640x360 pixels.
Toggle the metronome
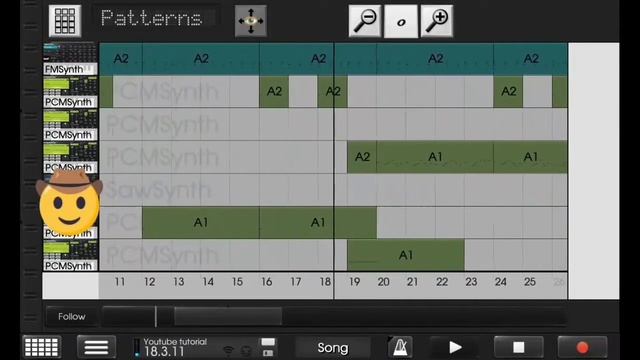[x=400, y=347]
